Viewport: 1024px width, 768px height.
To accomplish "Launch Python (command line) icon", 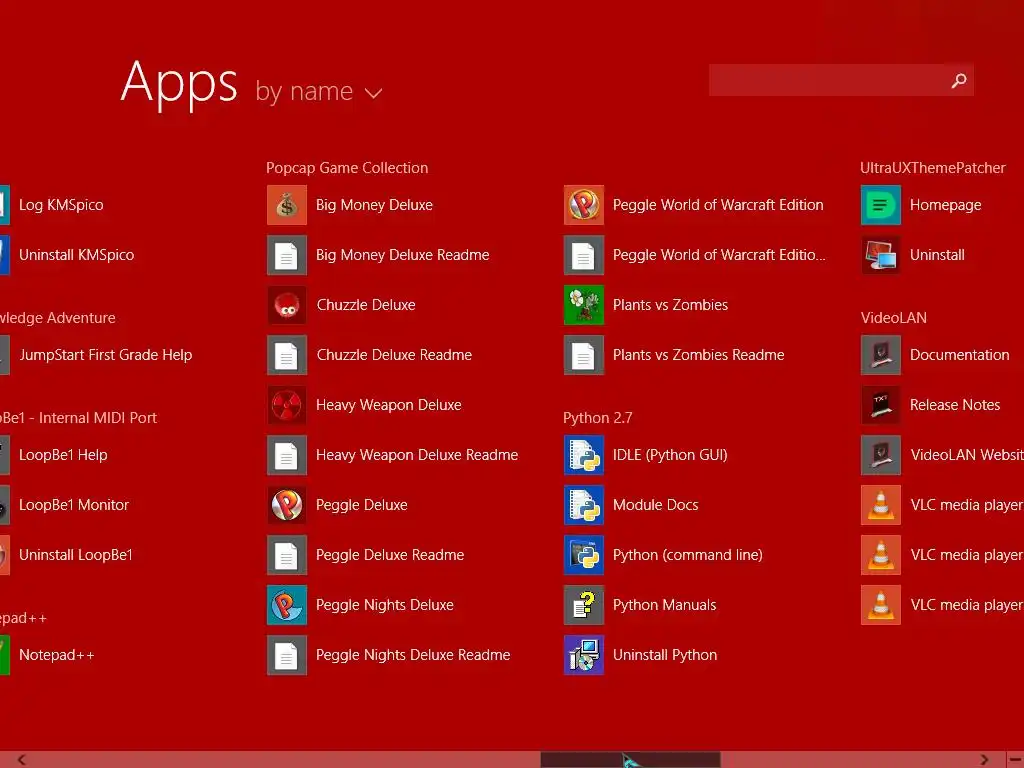I will pyautogui.click(x=584, y=555).
